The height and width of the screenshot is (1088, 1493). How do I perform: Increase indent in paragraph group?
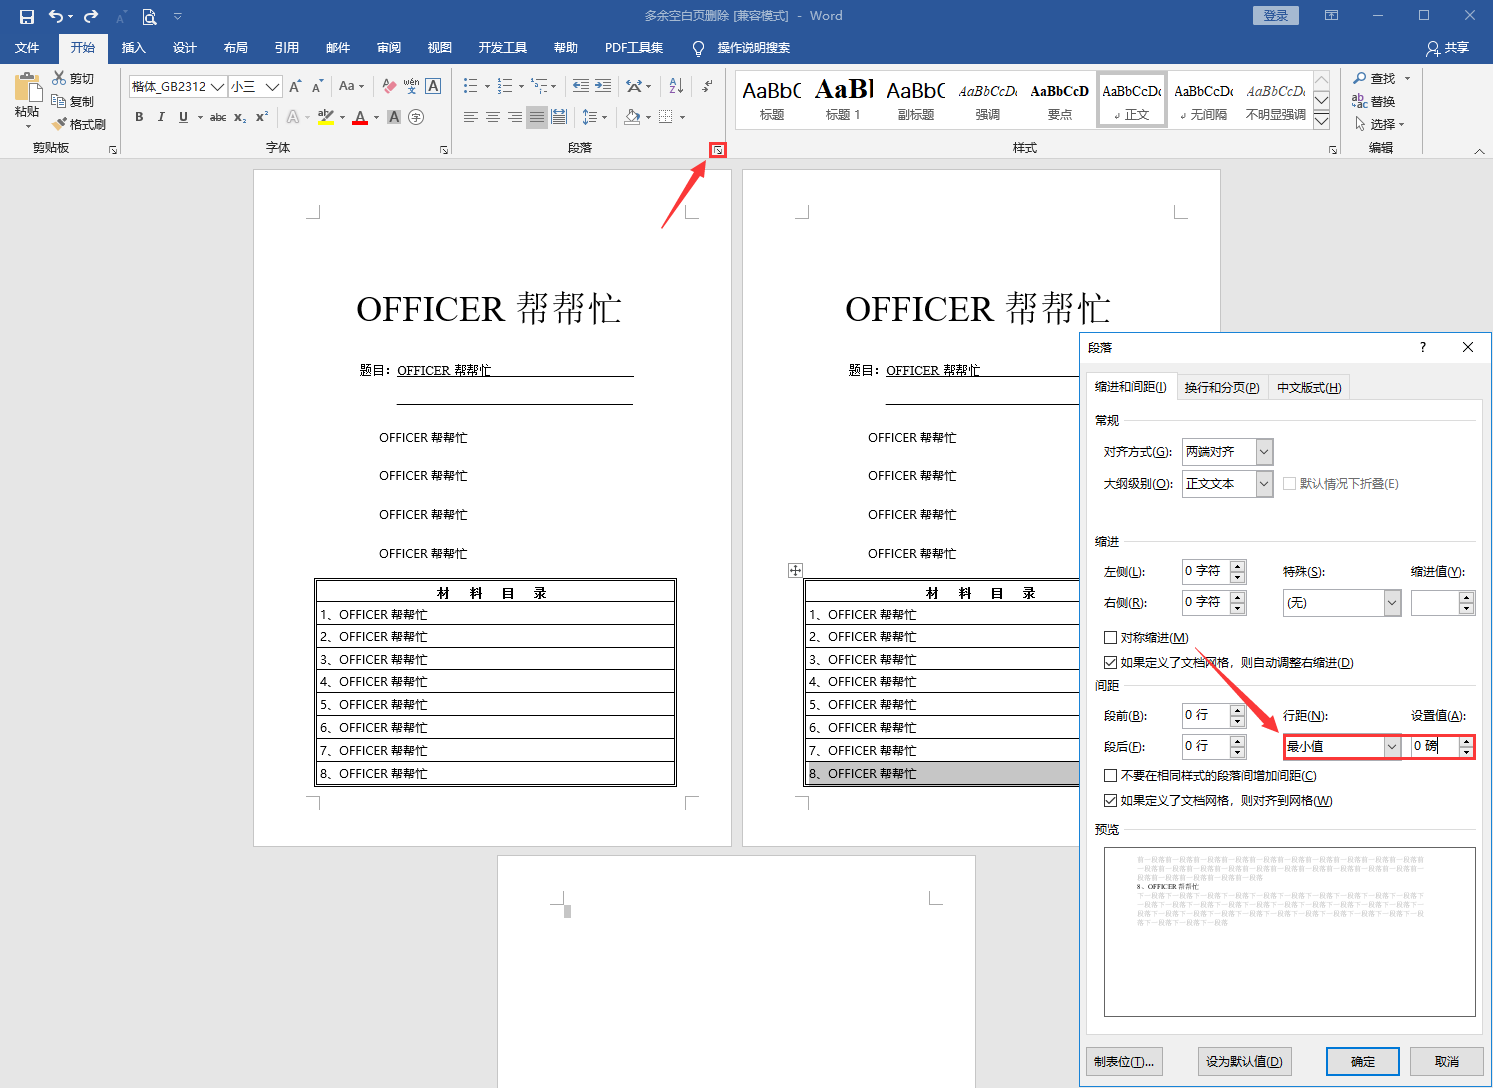603,86
